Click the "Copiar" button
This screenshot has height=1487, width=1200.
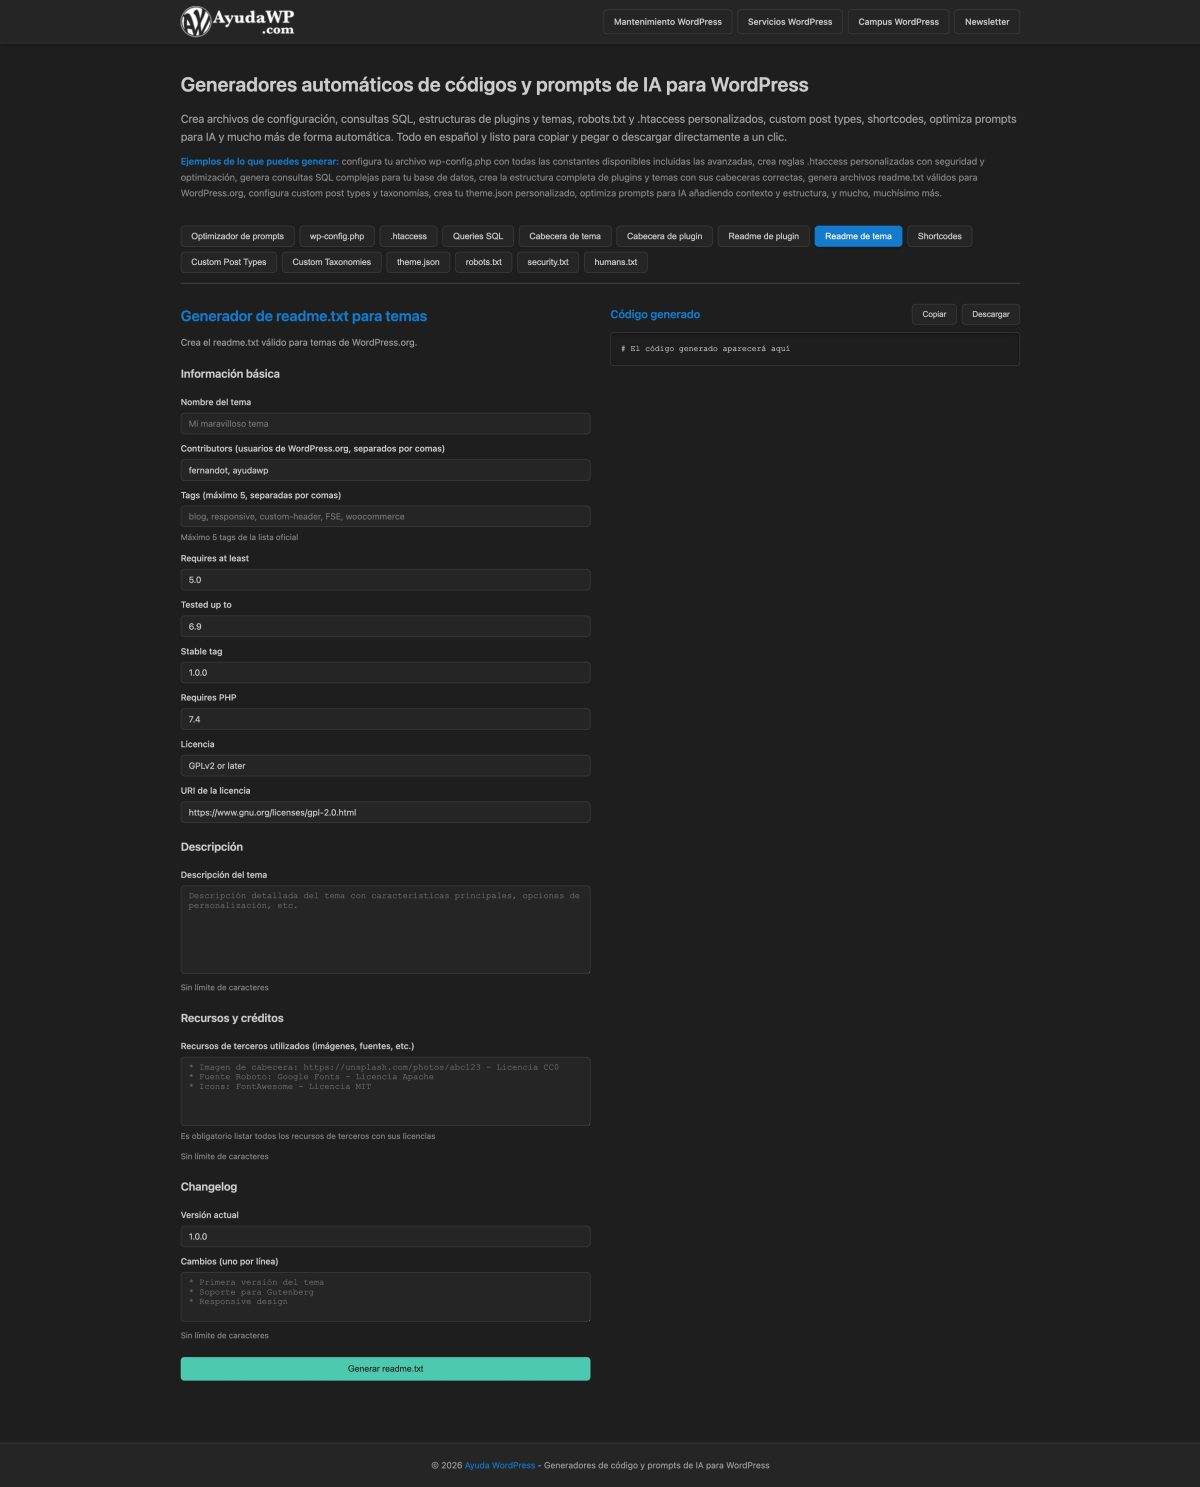[933, 313]
